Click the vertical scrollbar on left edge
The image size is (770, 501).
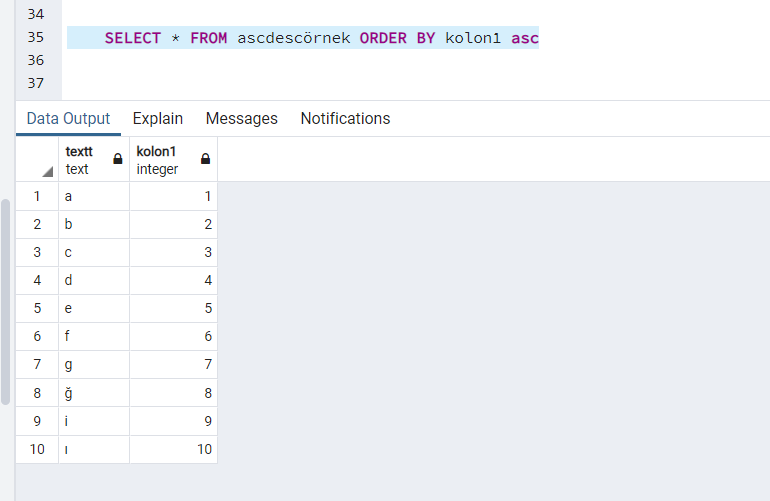coord(5,302)
